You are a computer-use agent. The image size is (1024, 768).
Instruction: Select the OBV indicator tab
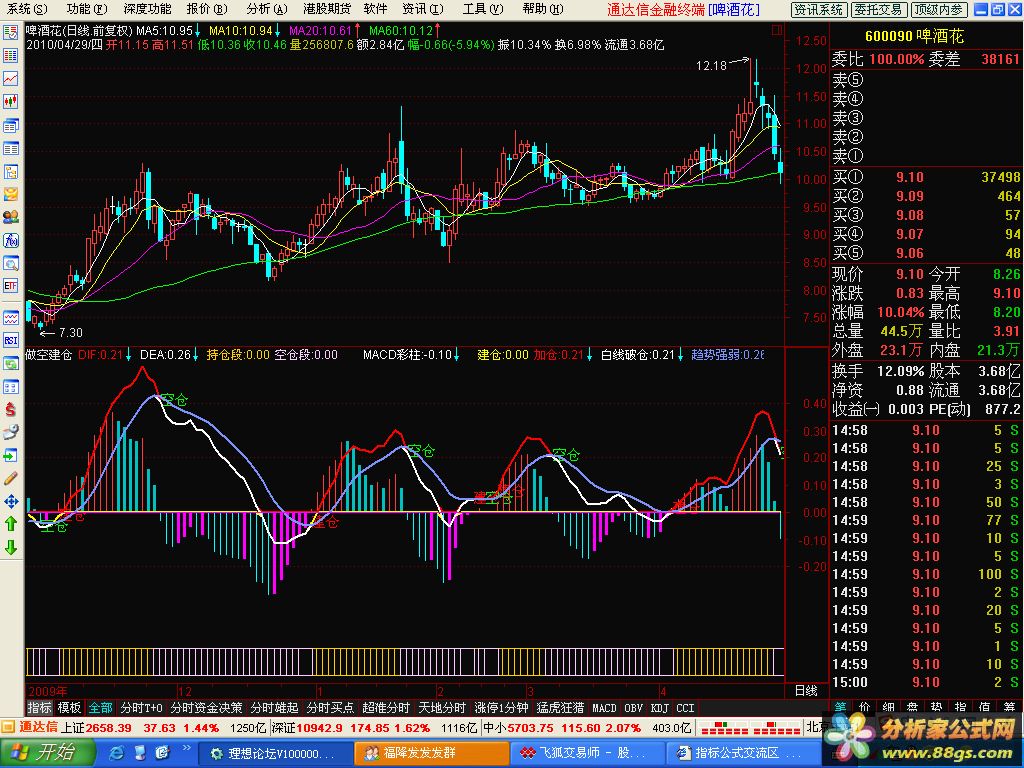point(633,708)
